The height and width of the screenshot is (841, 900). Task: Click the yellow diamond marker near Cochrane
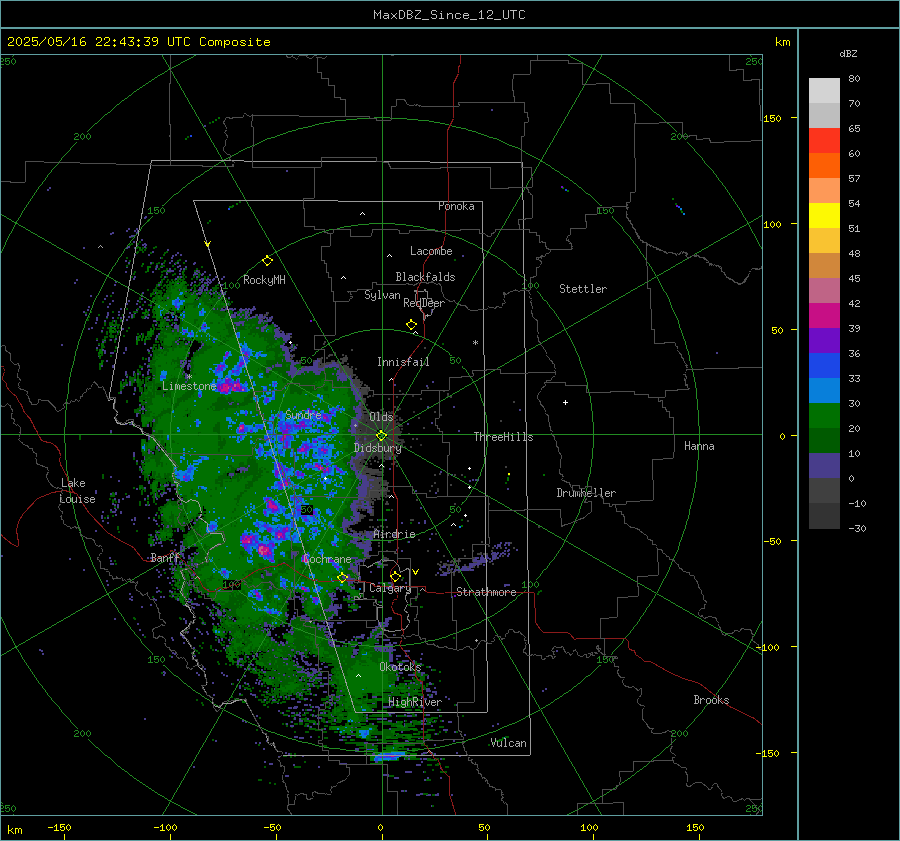[343, 578]
